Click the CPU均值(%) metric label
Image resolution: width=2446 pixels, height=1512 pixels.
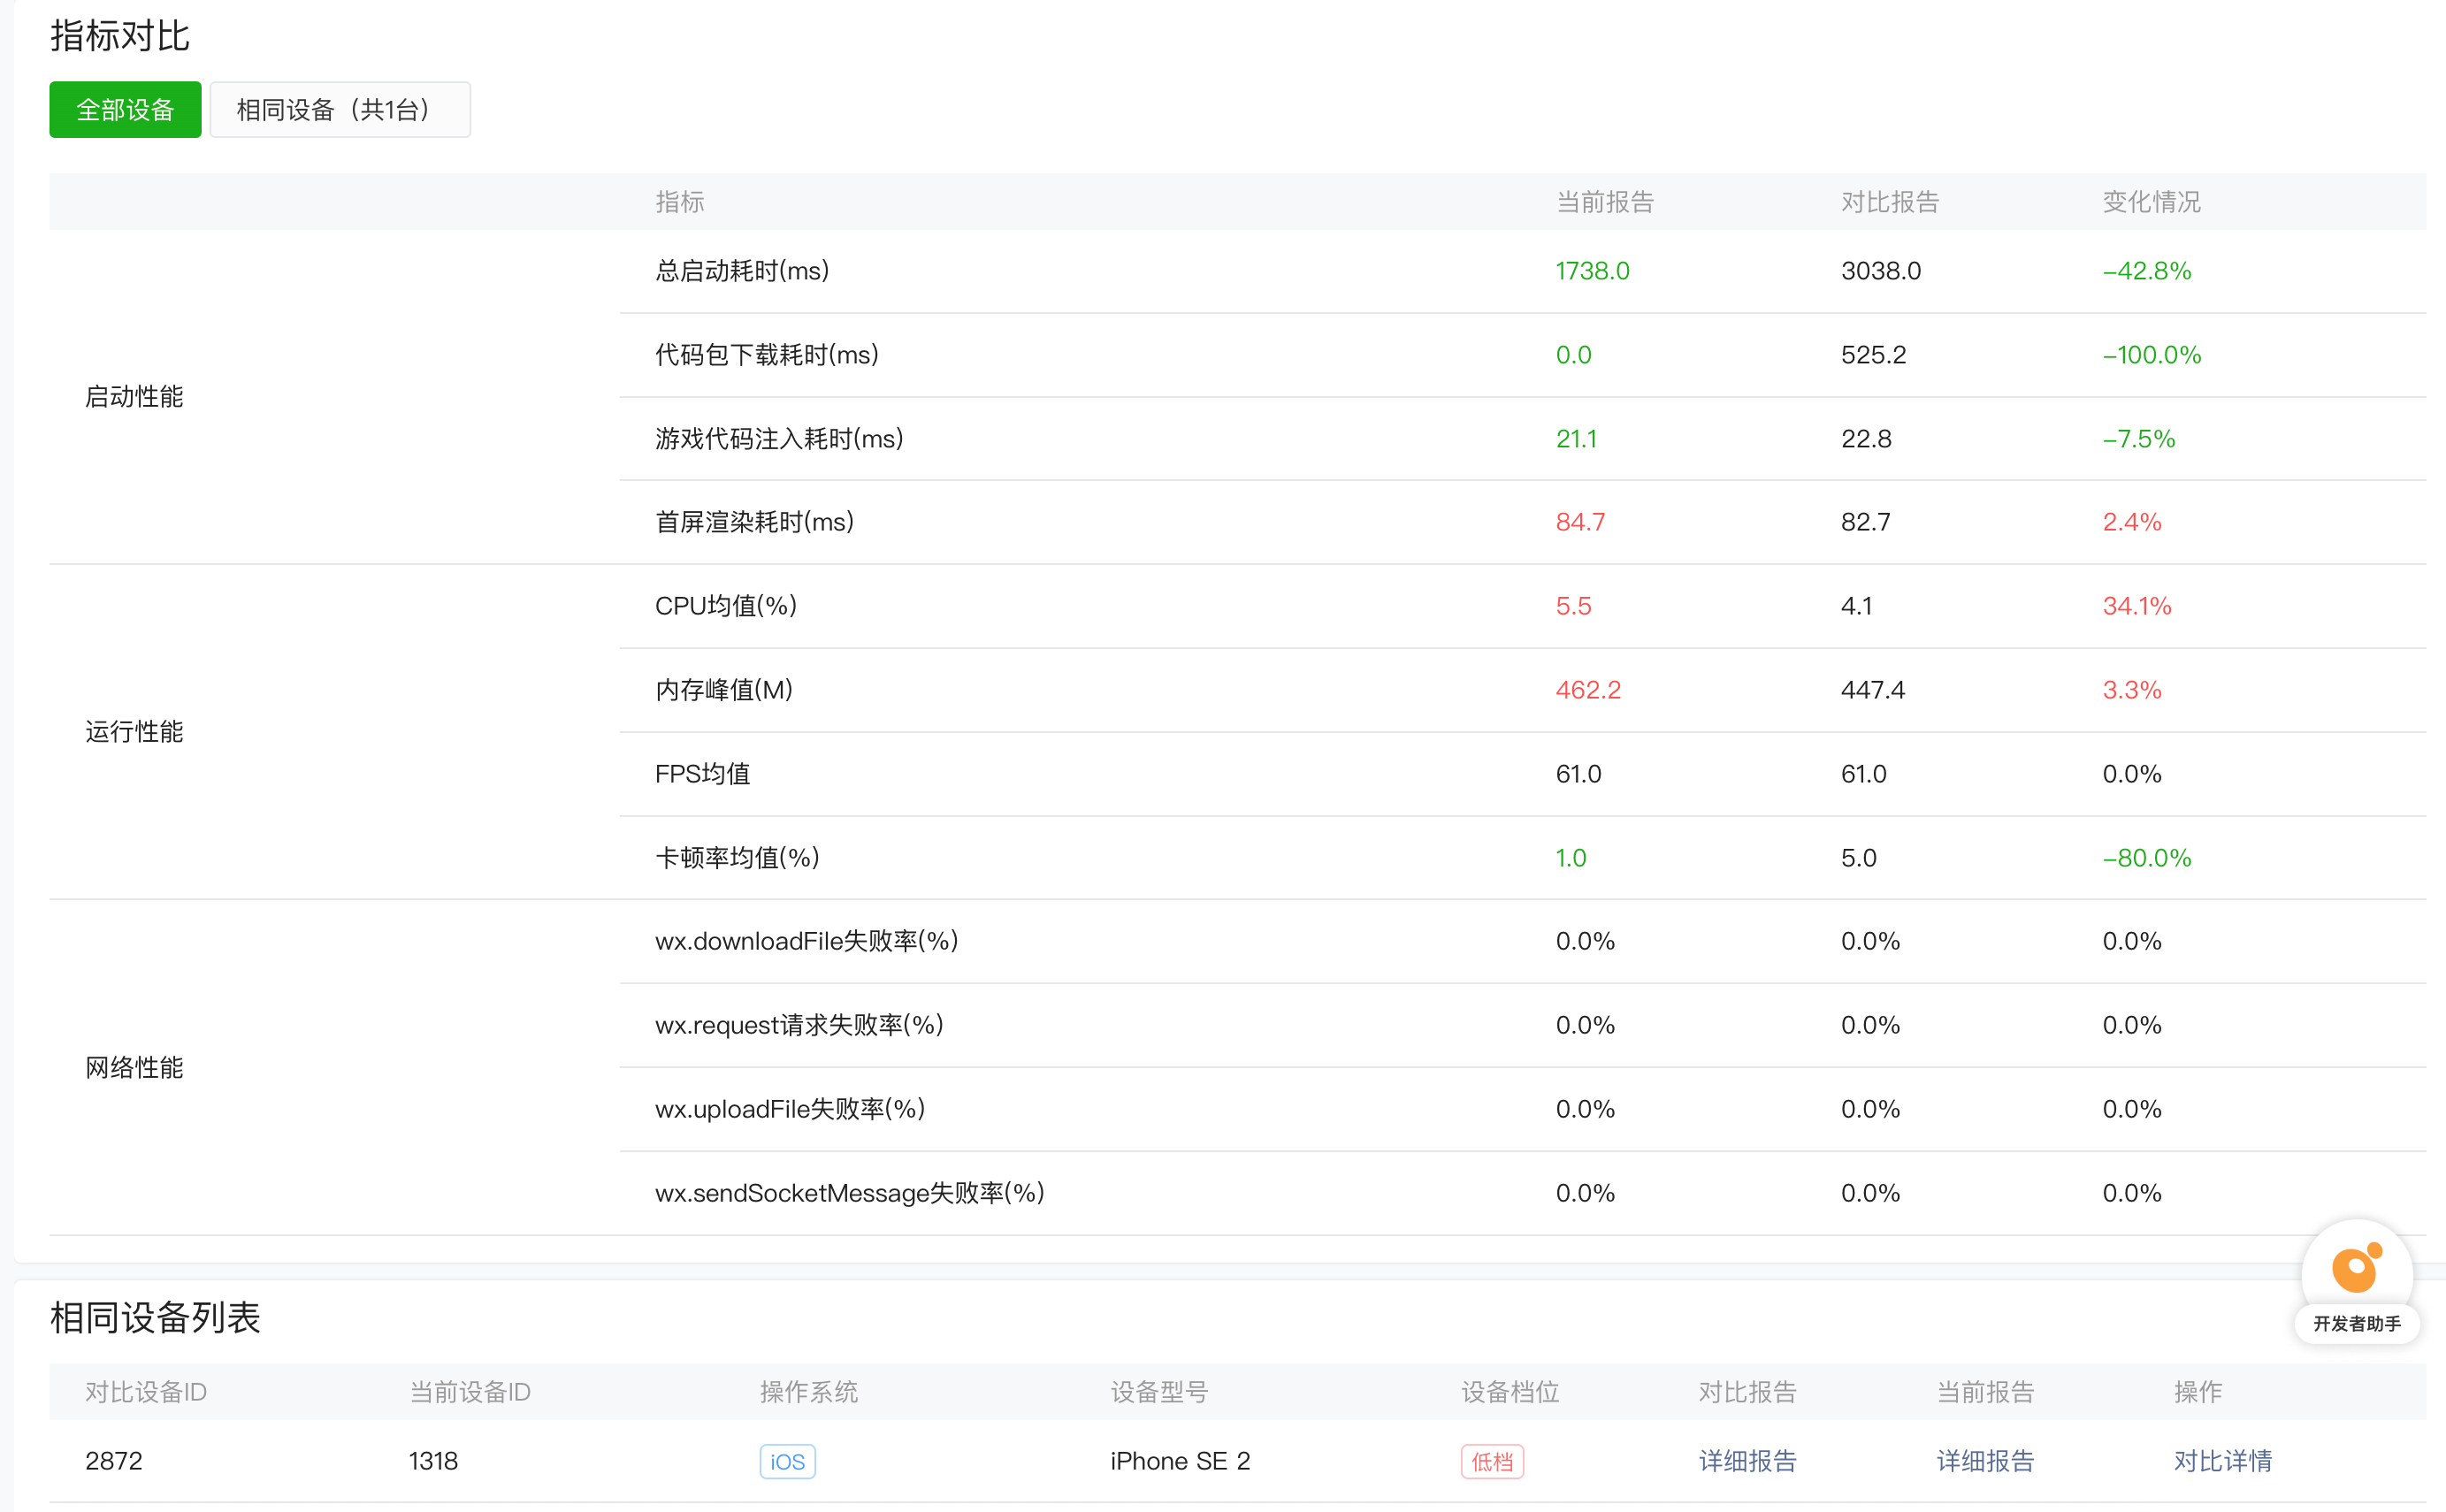[x=726, y=606]
